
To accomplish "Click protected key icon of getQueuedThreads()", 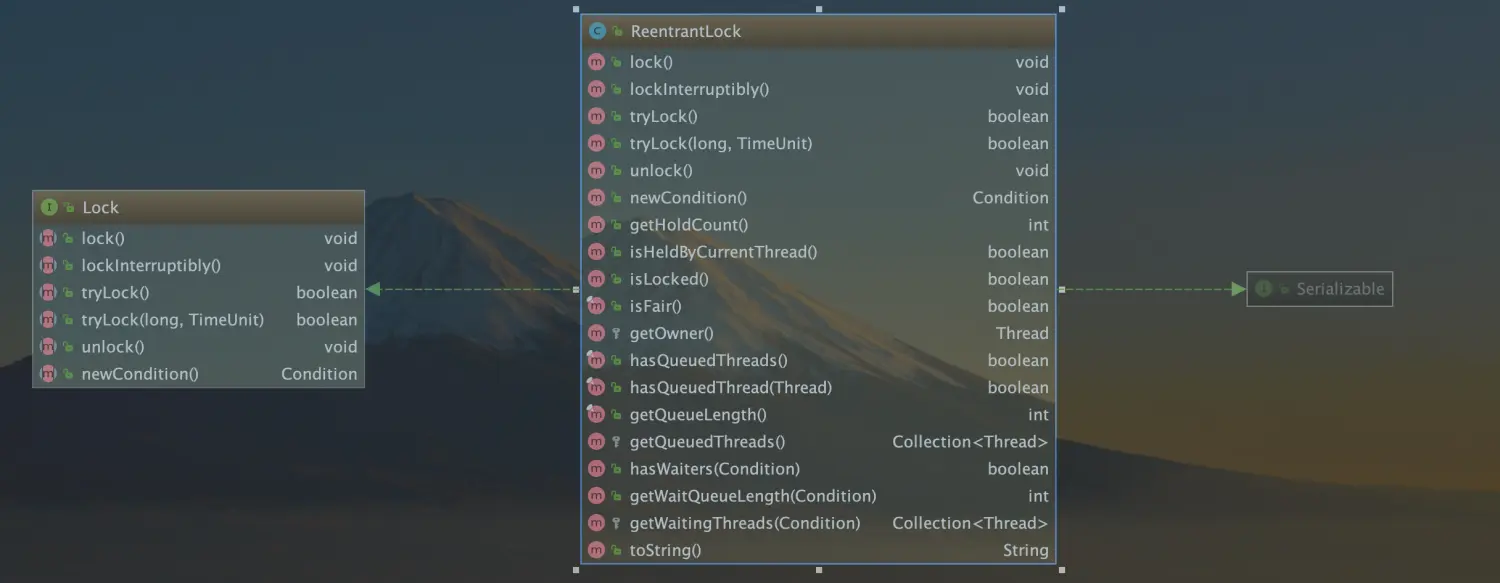I will pyautogui.click(x=617, y=441).
